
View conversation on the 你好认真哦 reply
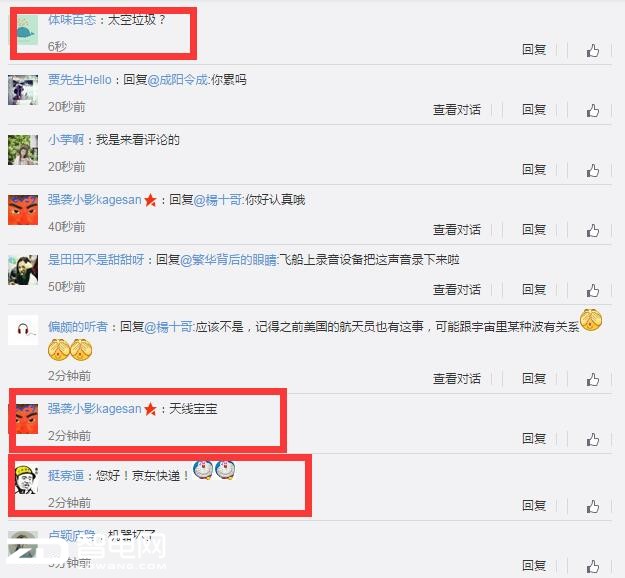(x=457, y=230)
